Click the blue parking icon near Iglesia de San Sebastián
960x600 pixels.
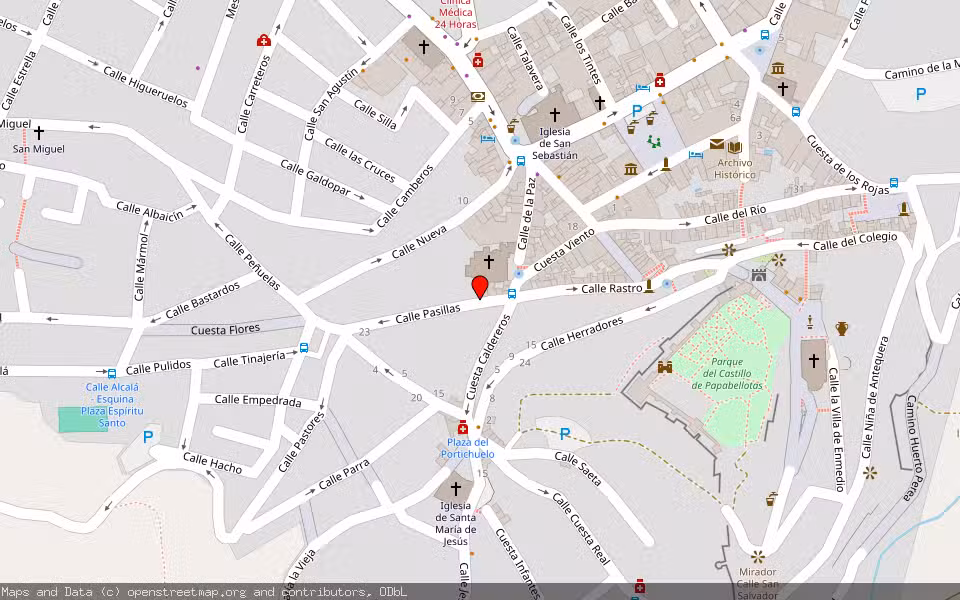click(x=636, y=110)
